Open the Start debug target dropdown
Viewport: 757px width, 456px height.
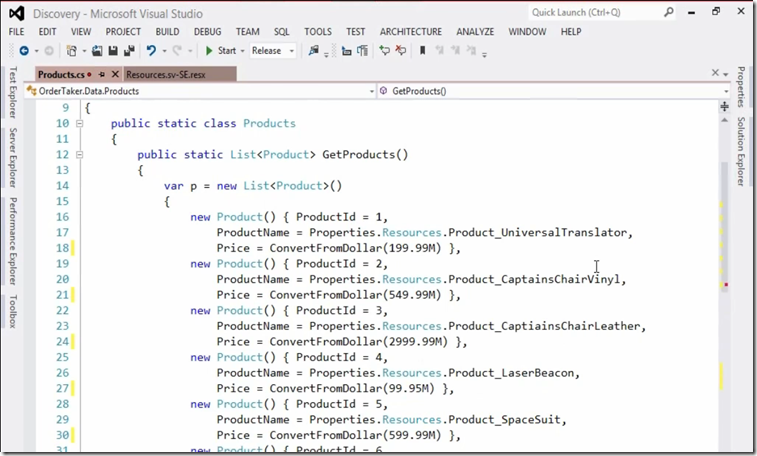tap(242, 51)
